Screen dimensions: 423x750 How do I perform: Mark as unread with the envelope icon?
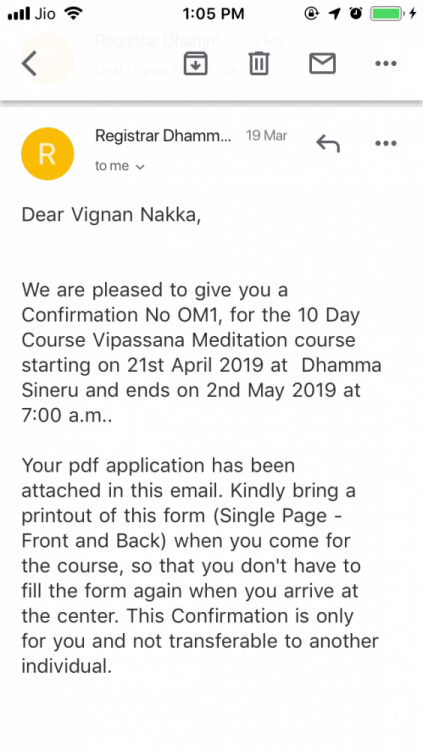[x=322, y=64]
